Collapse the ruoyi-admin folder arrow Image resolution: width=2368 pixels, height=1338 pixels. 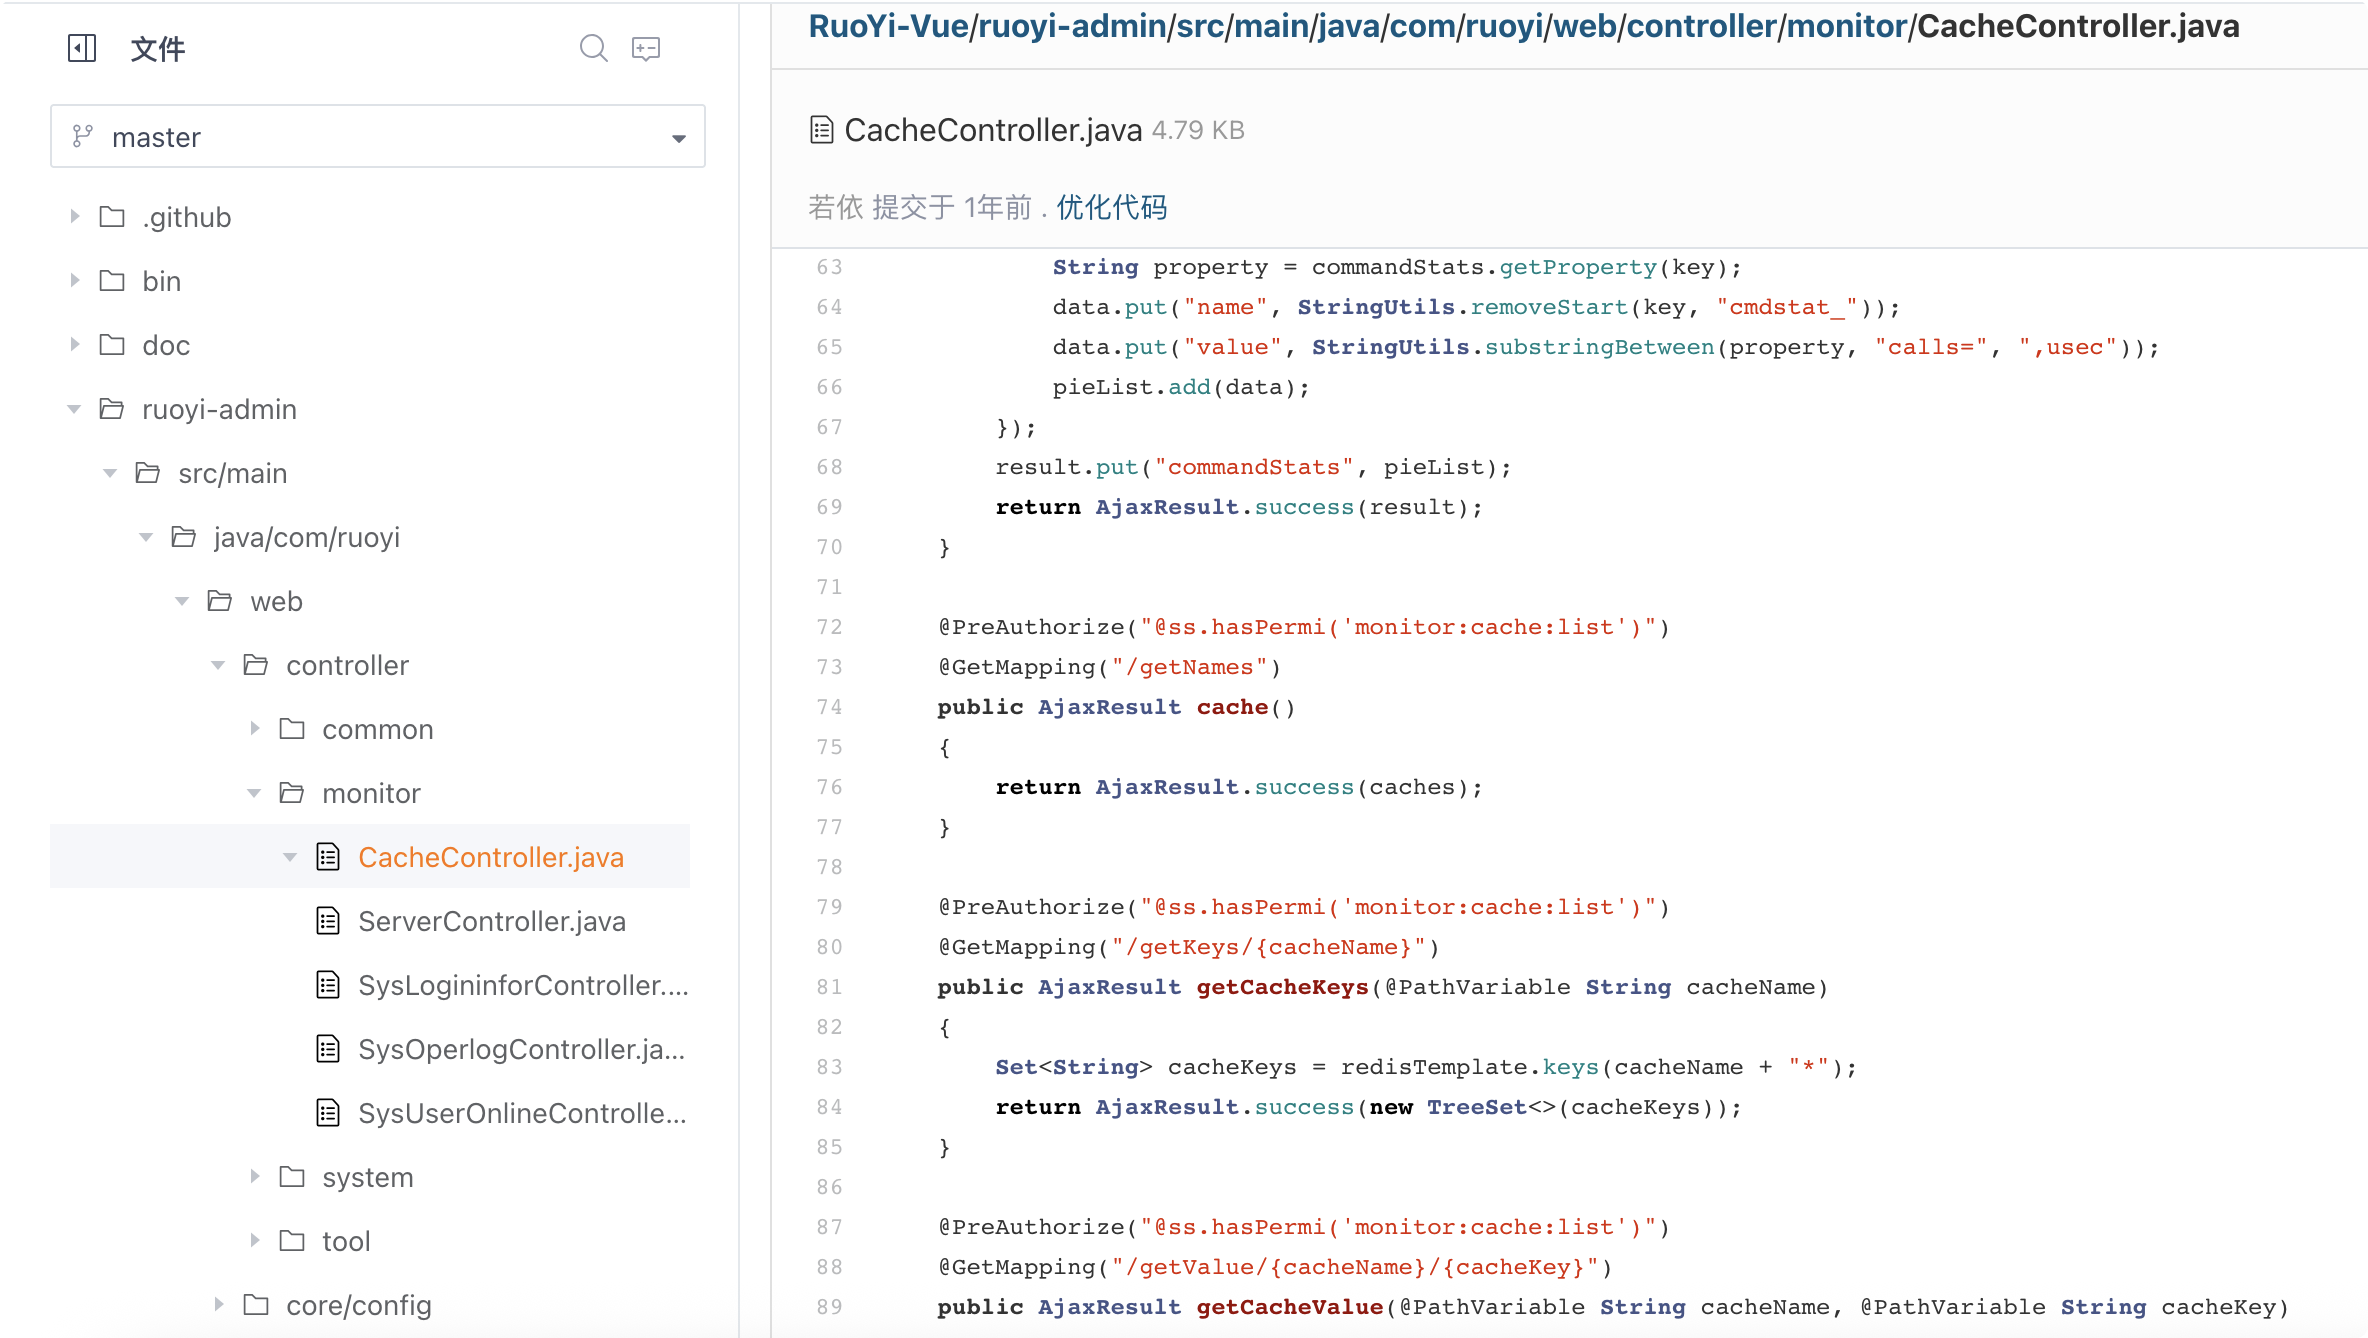tap(74, 409)
